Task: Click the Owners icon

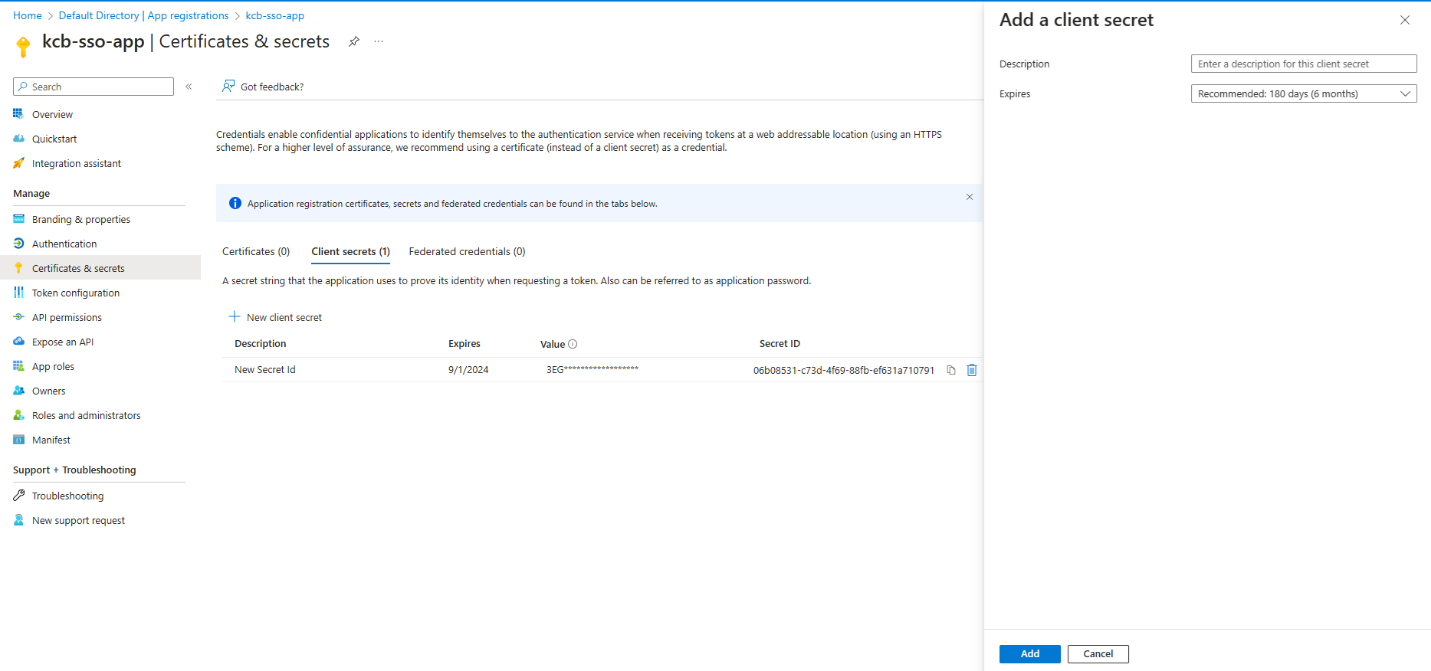Action: (x=18, y=391)
